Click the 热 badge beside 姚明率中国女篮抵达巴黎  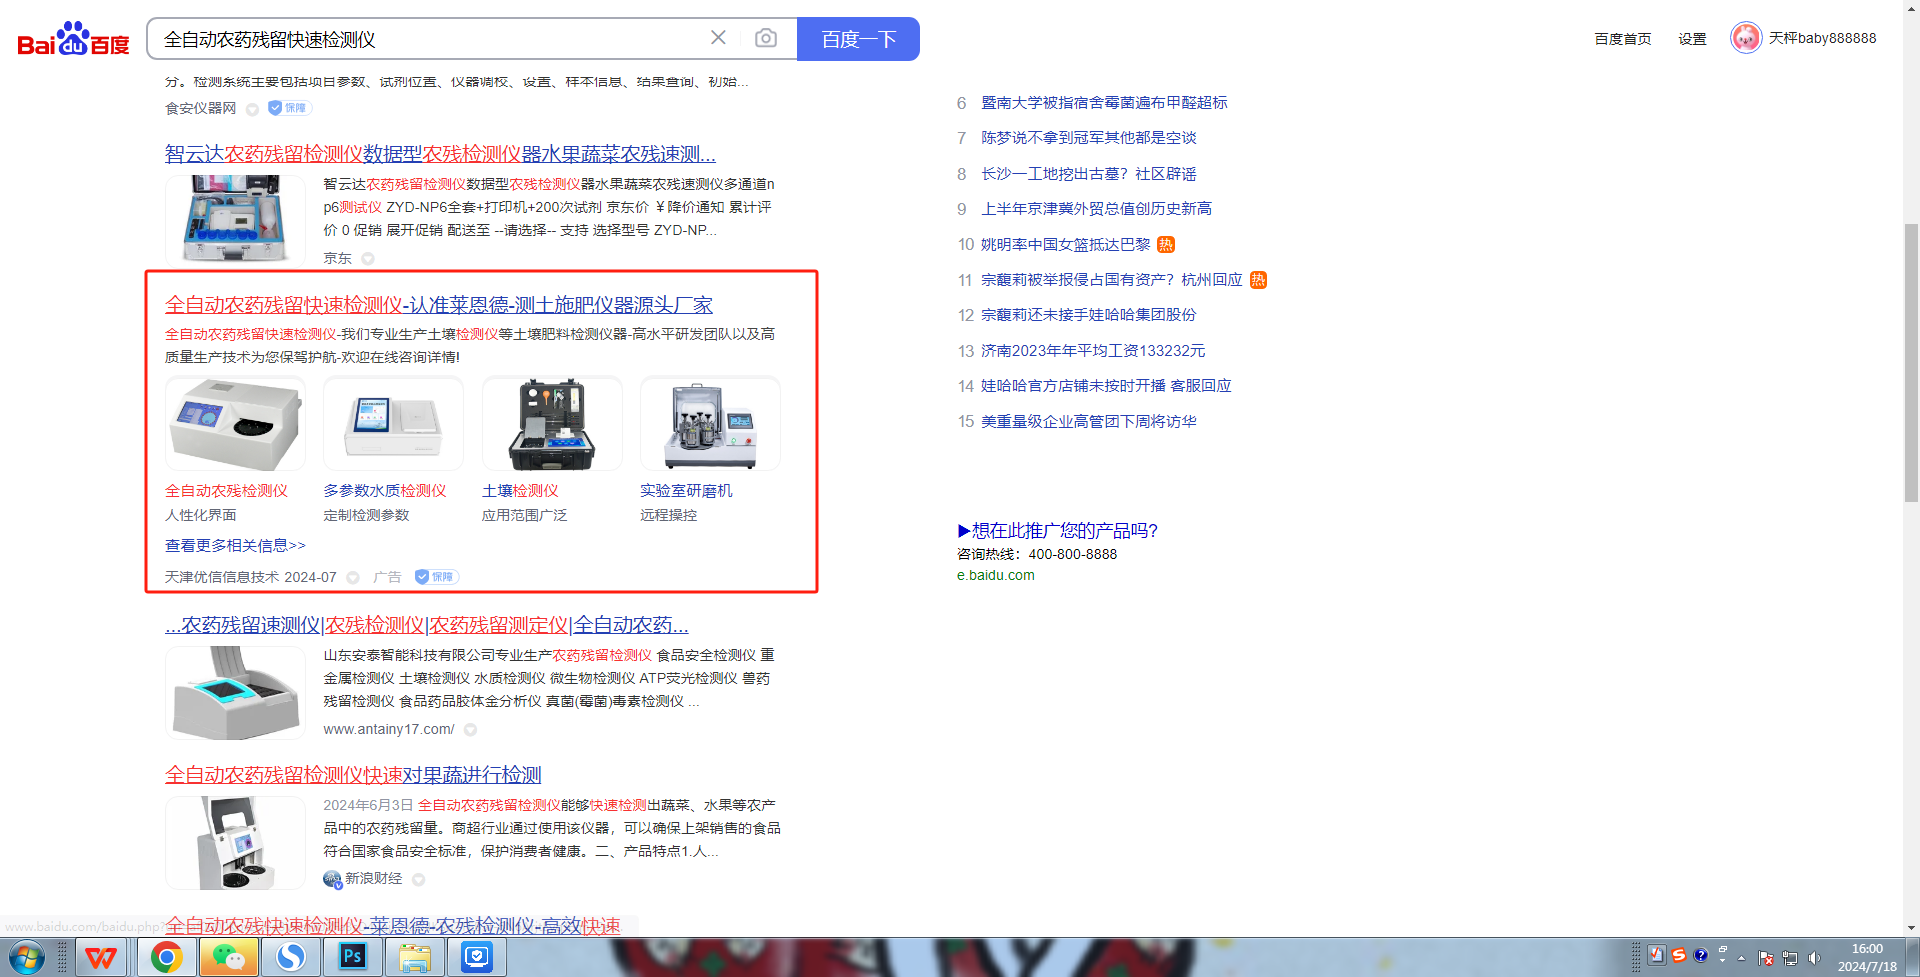pyautogui.click(x=1166, y=245)
